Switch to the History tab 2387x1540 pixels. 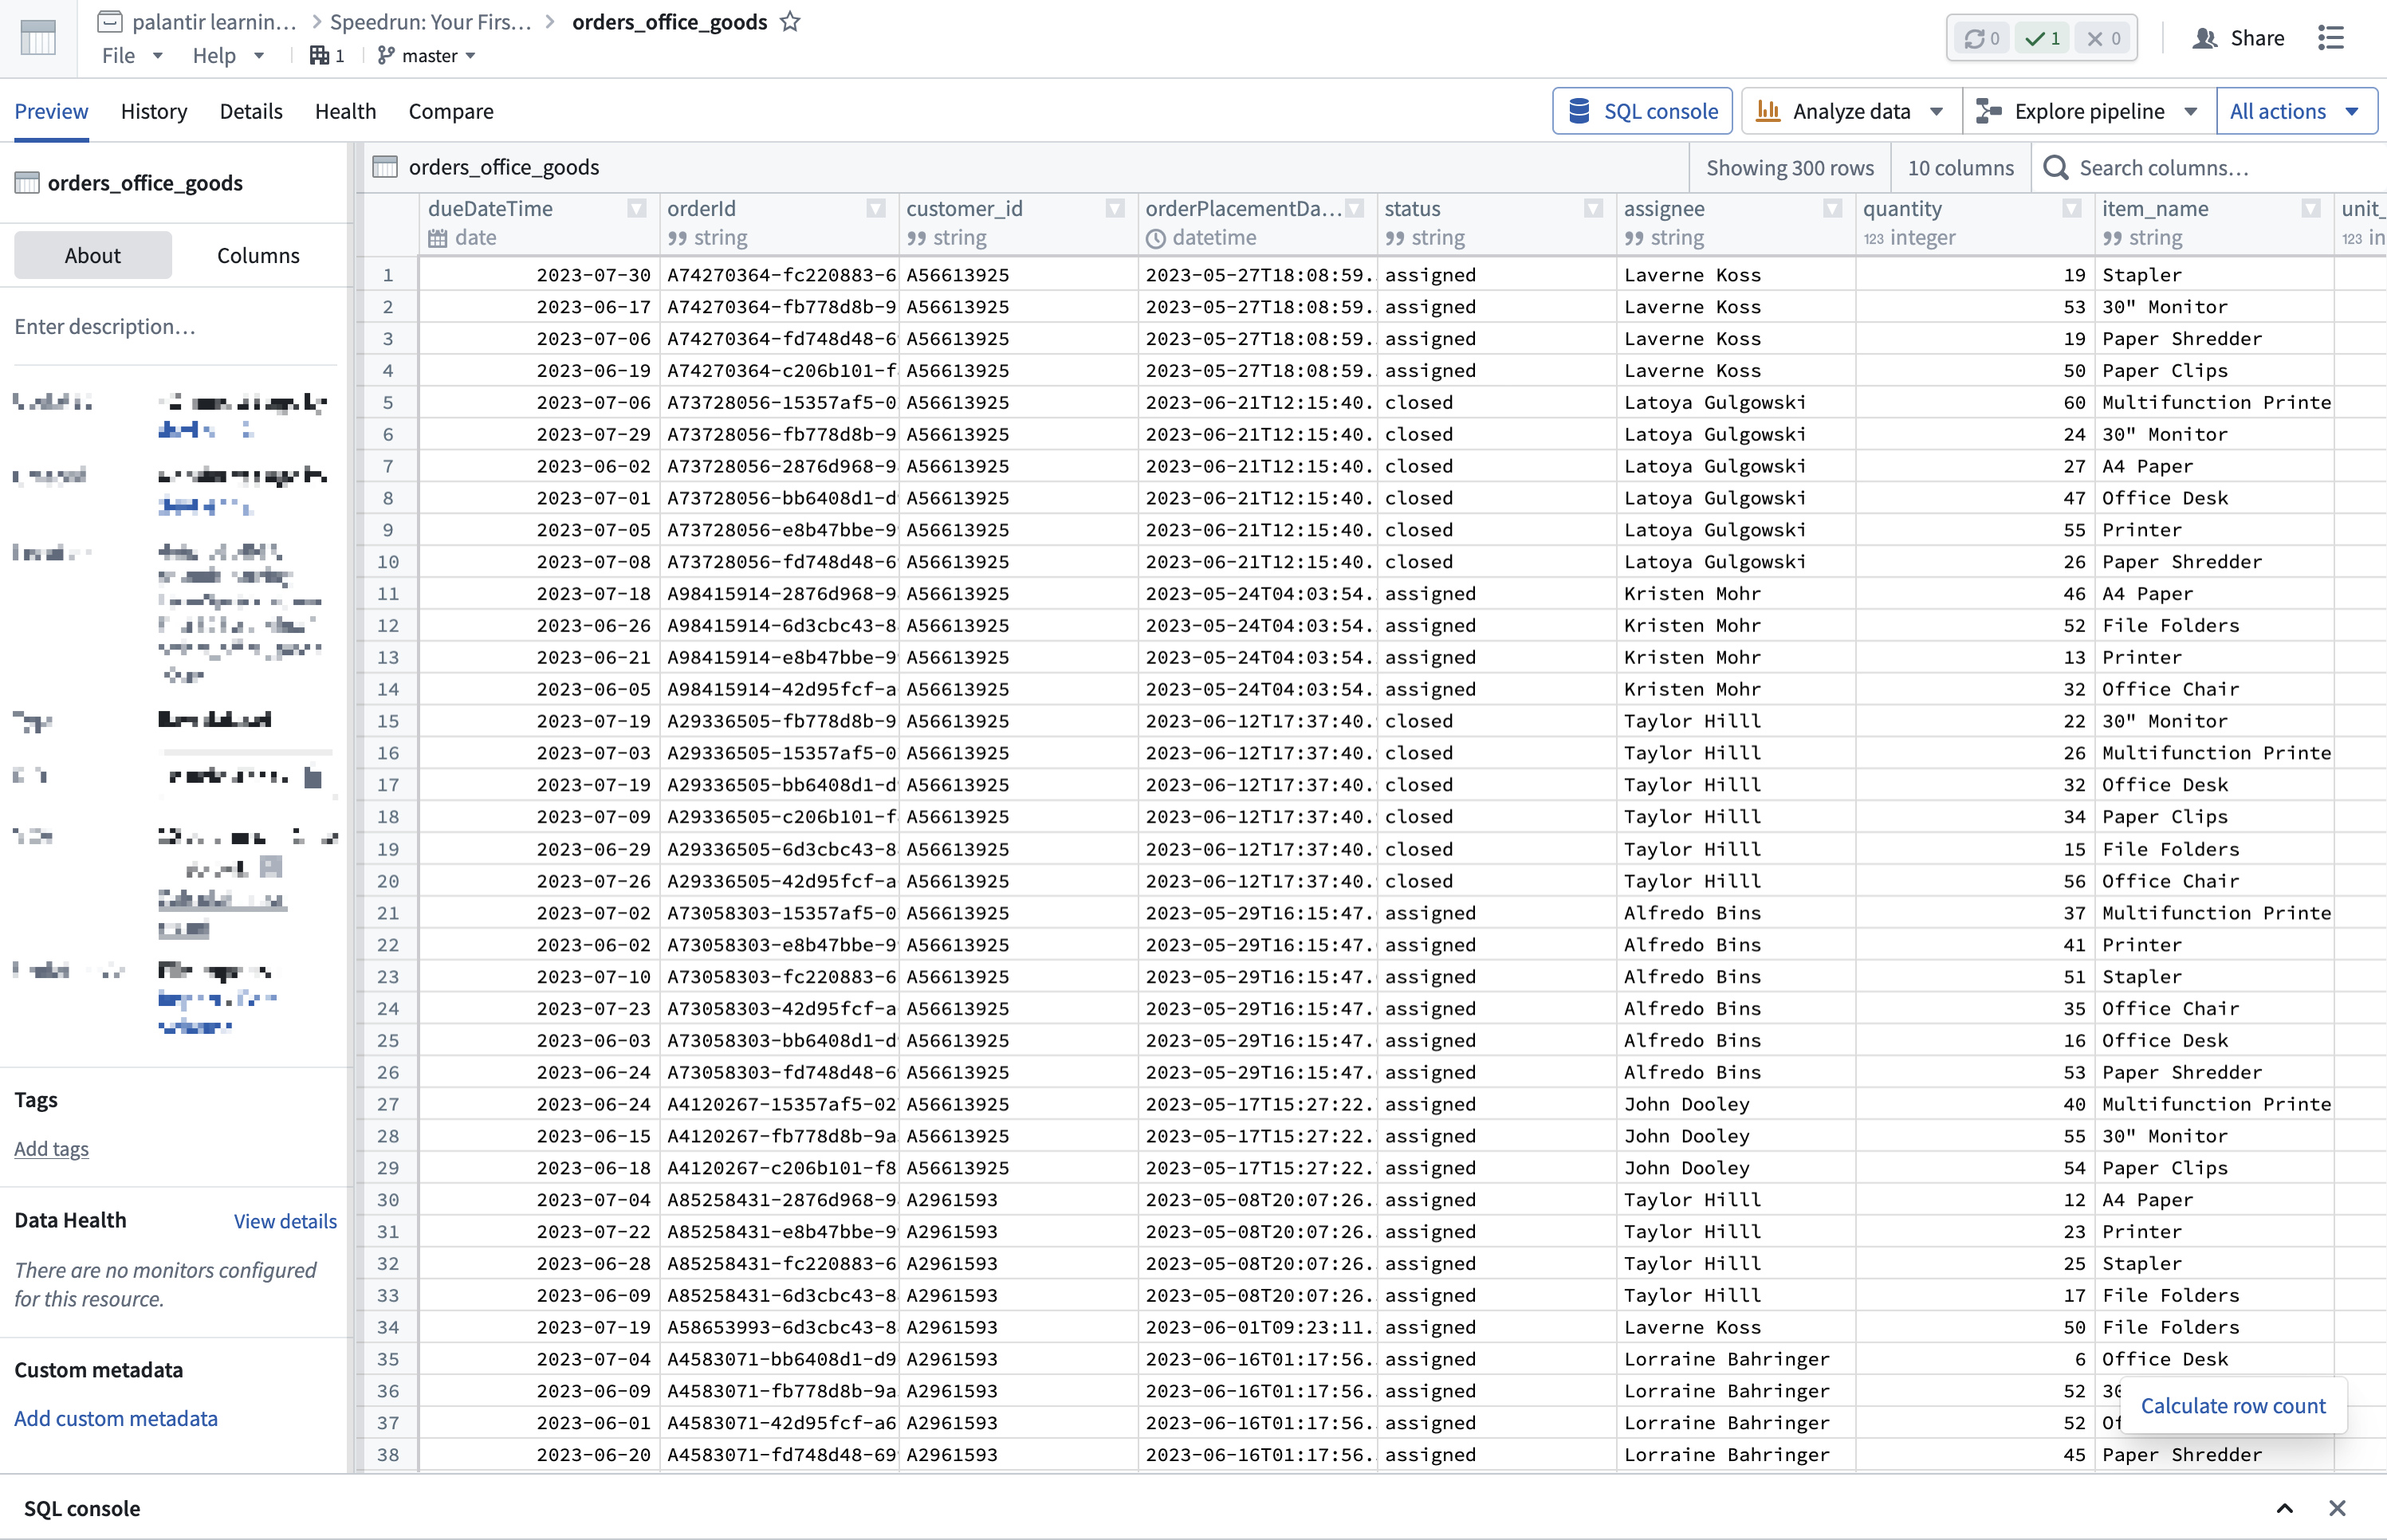coord(154,111)
